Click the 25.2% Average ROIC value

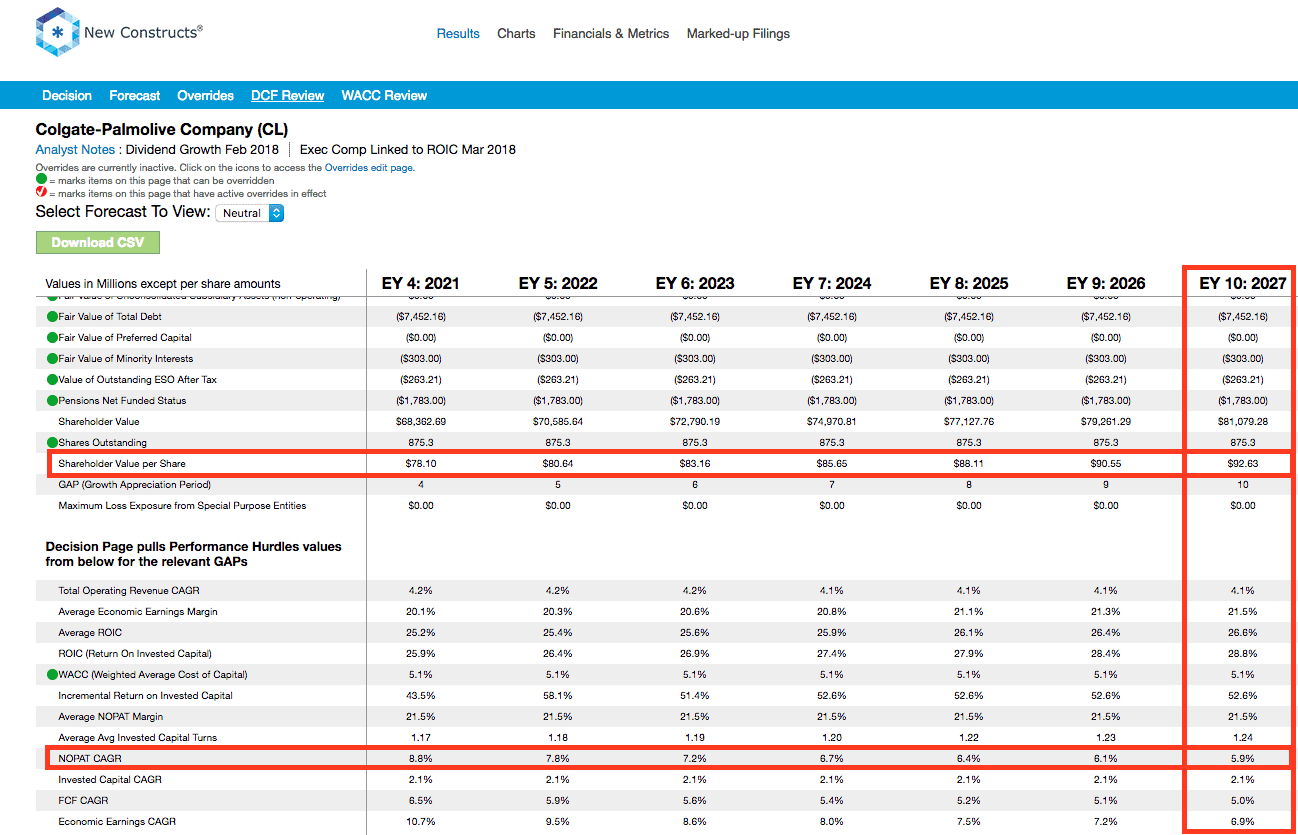tap(421, 632)
